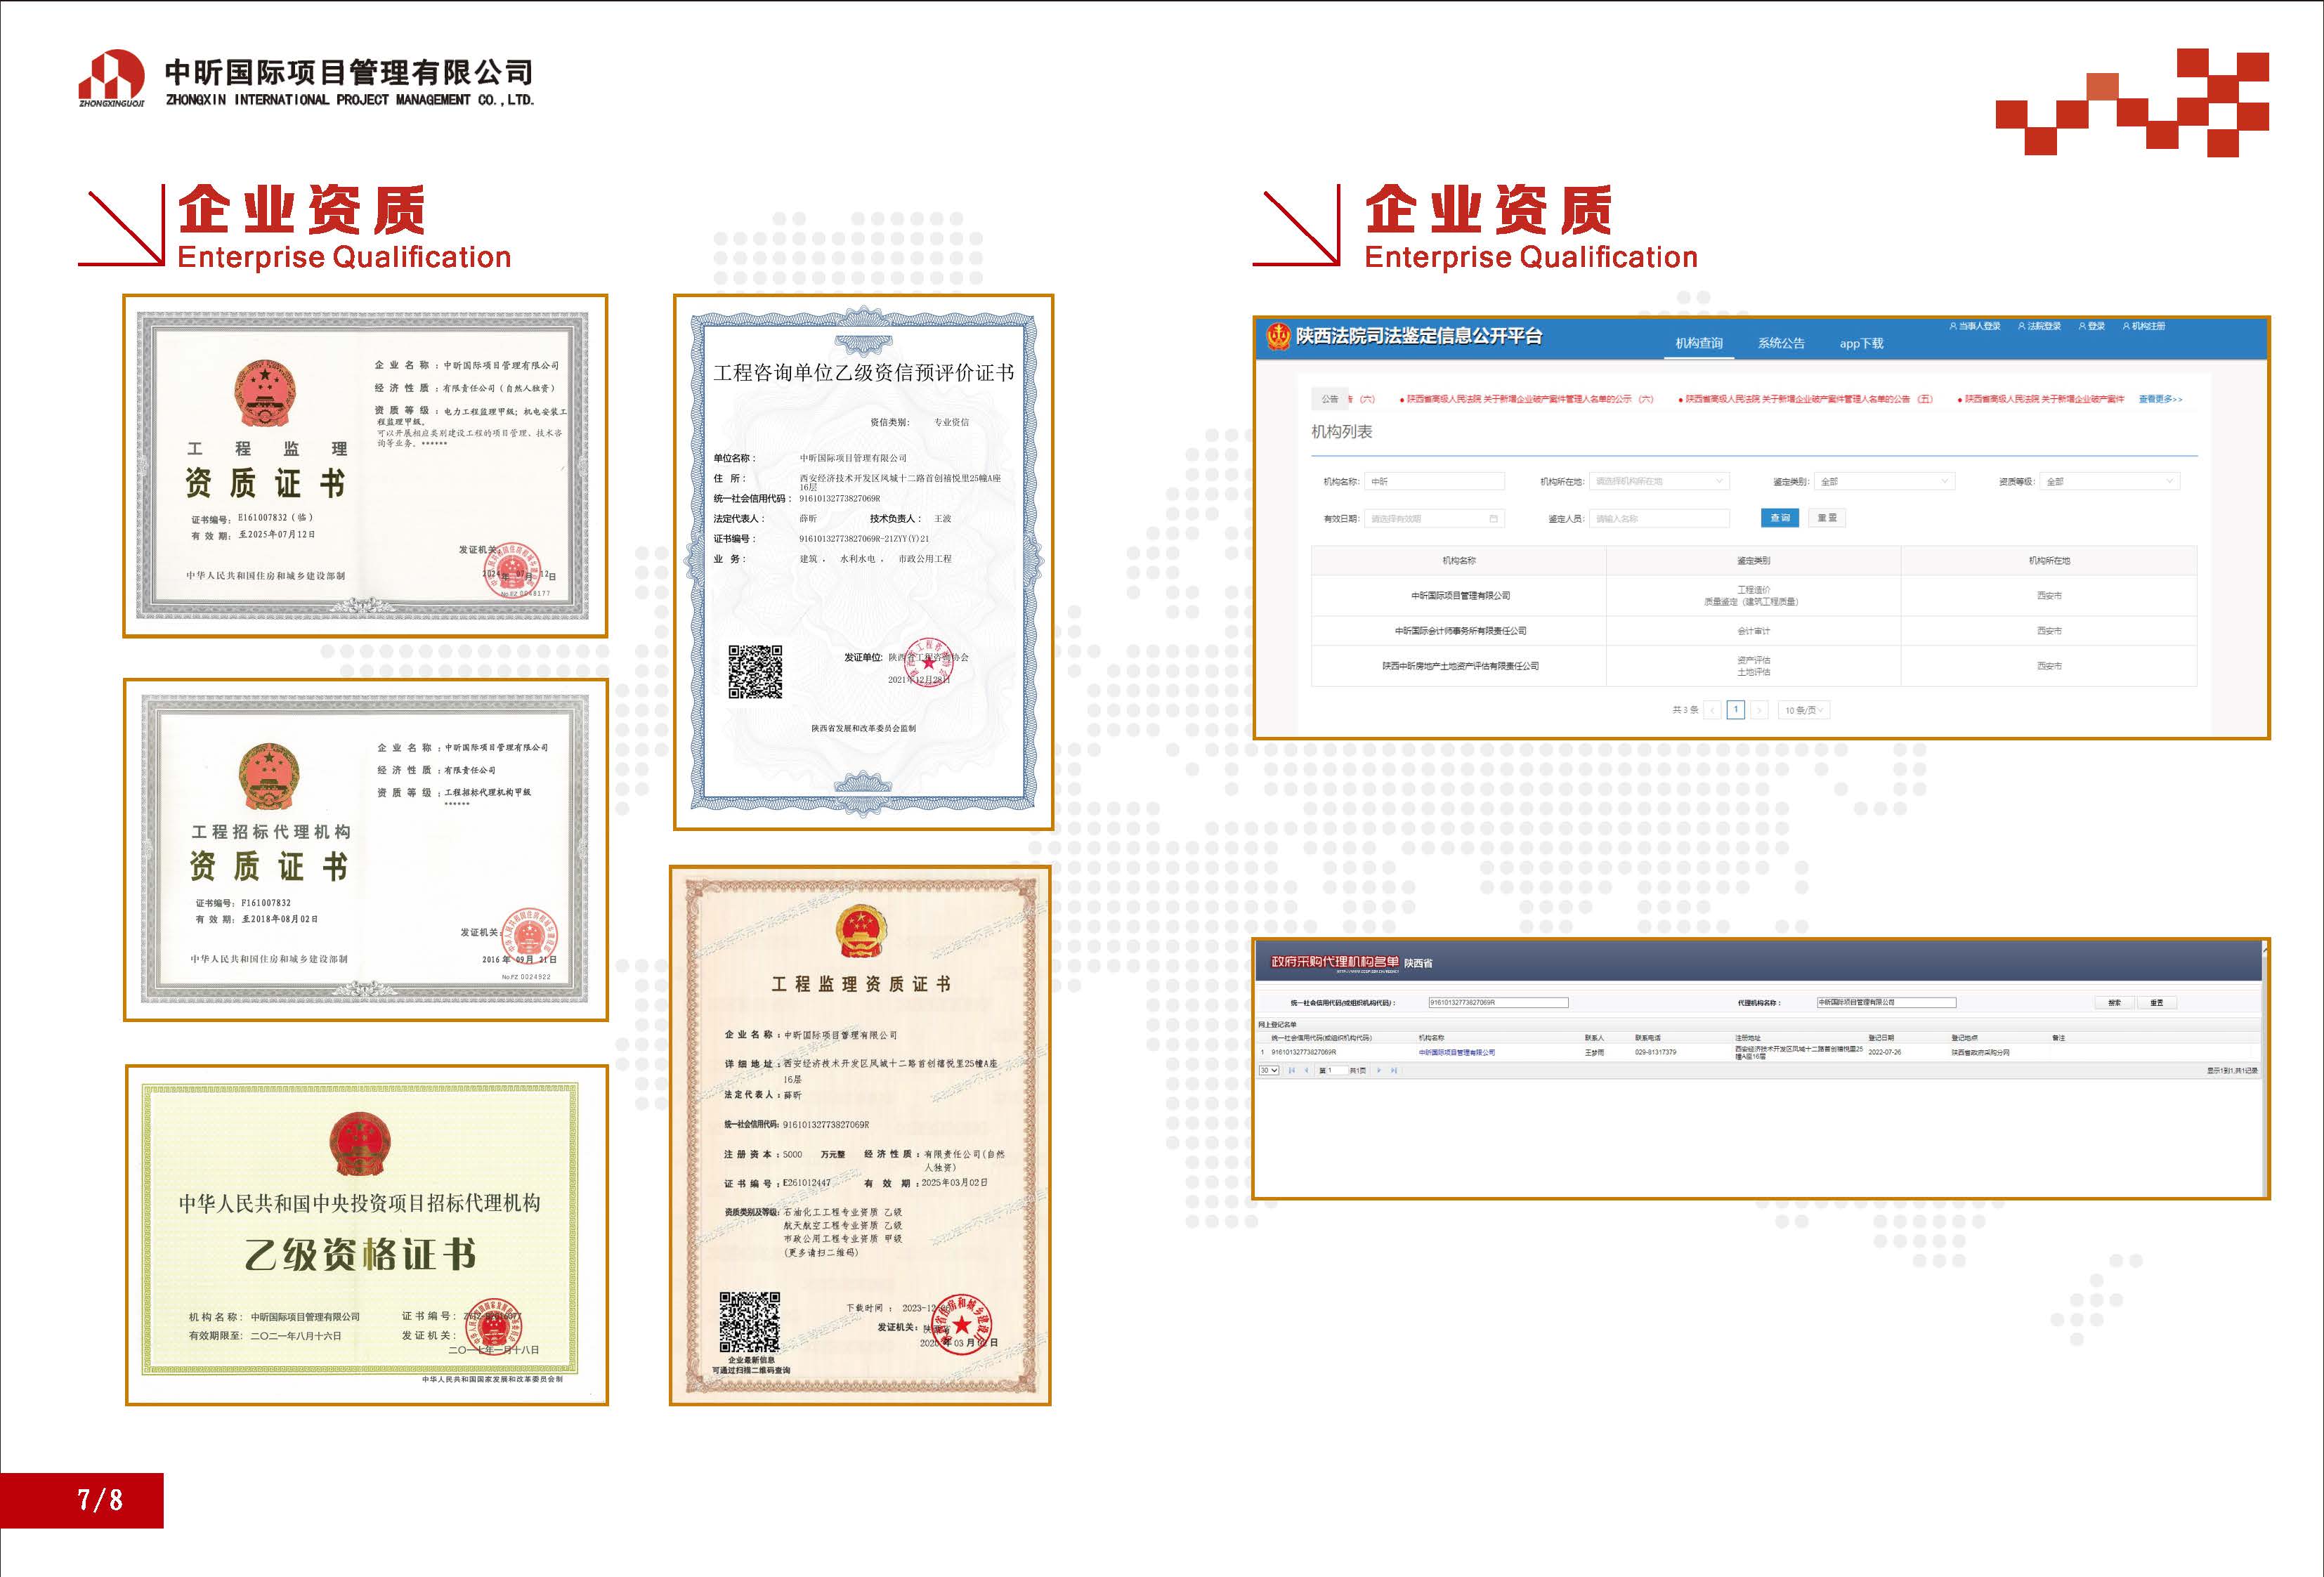Click the previous page arrow before page 1

click(x=1713, y=710)
